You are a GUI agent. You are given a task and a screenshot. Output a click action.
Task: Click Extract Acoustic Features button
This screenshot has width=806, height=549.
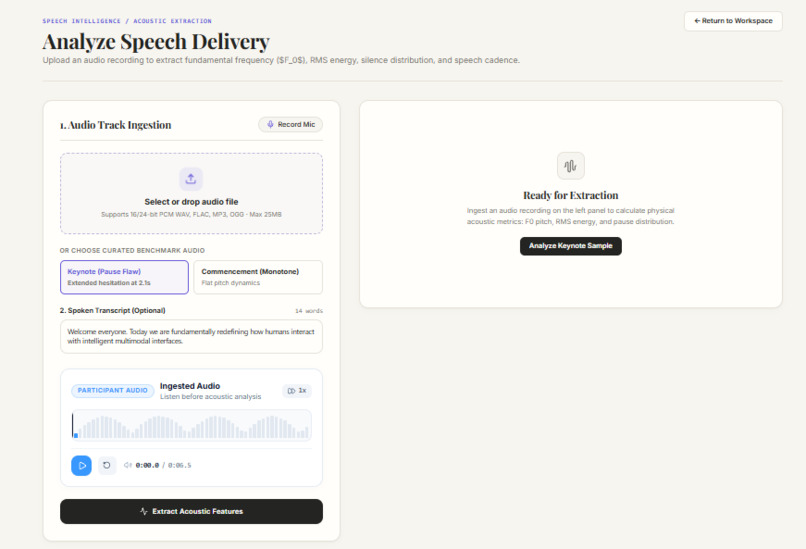pyautogui.click(x=191, y=511)
